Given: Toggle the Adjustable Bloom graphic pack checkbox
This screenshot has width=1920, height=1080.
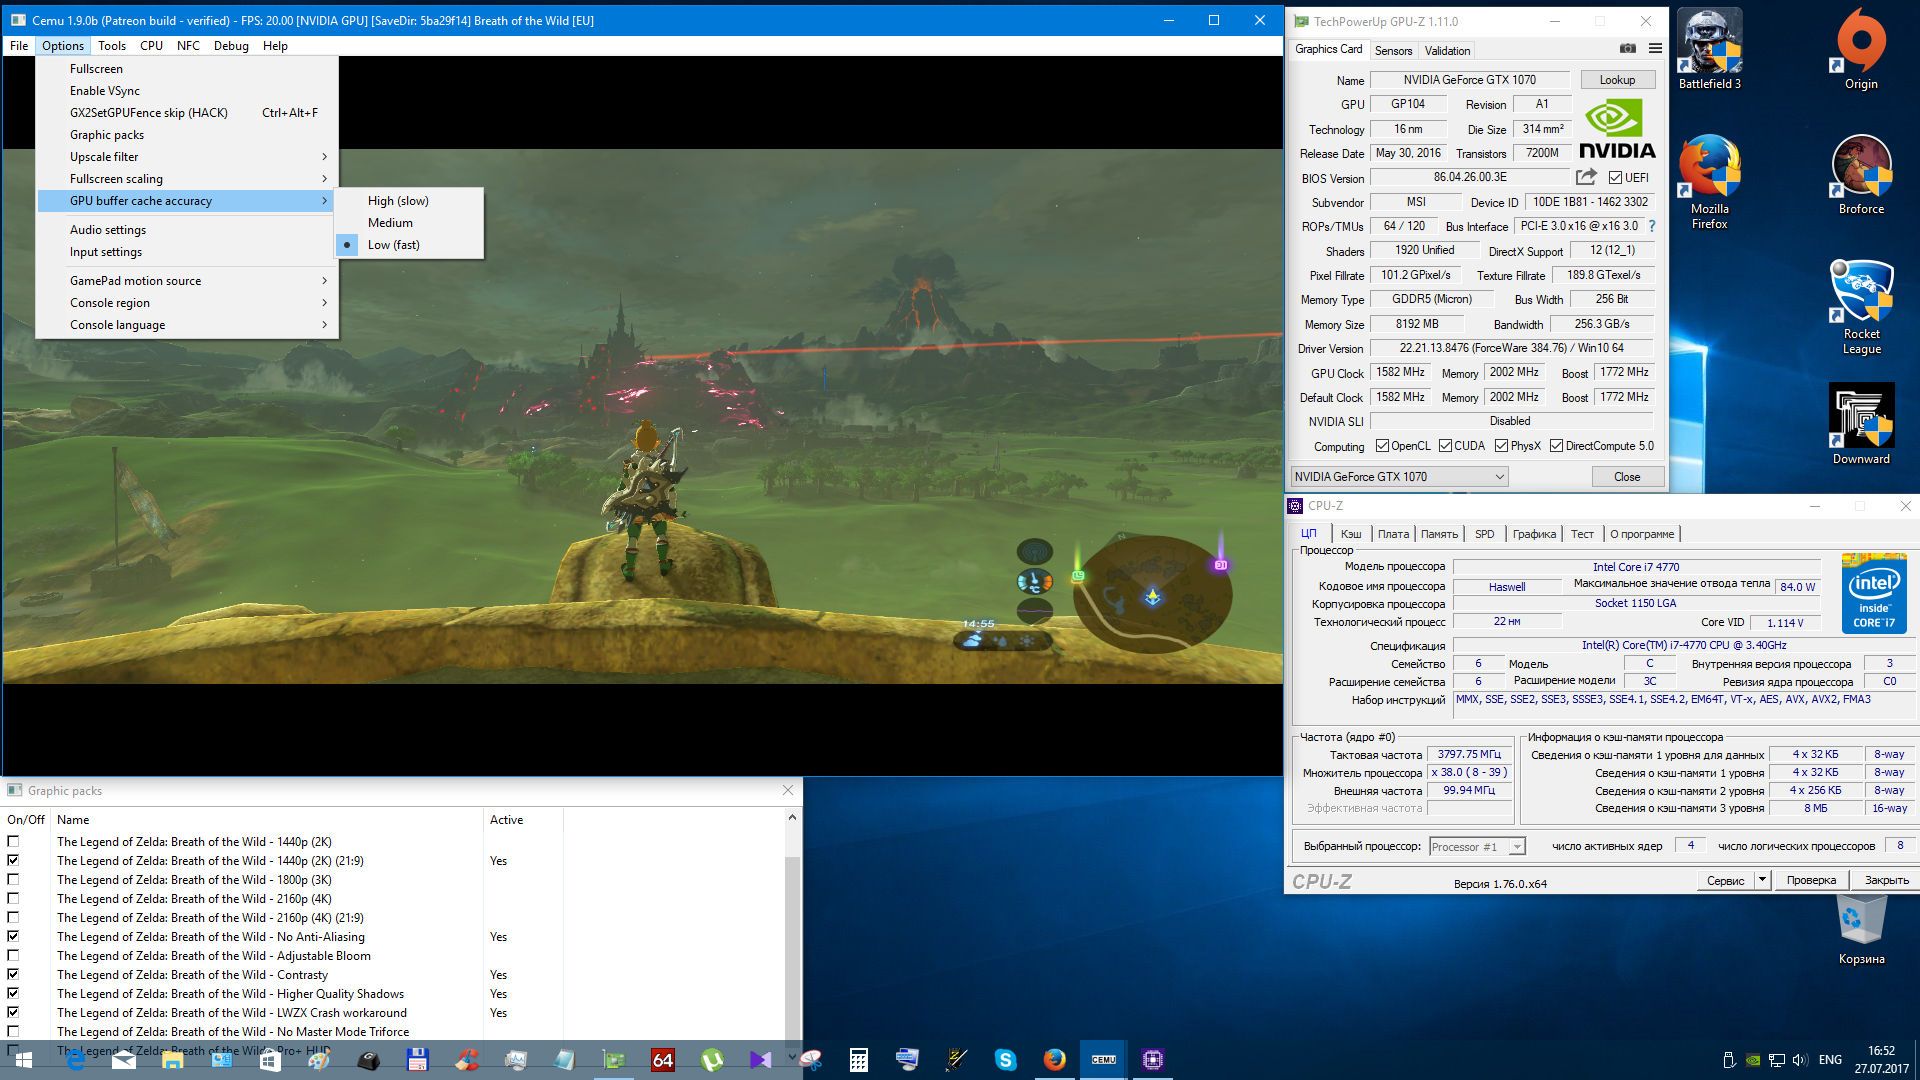Looking at the screenshot, I should point(13,956).
